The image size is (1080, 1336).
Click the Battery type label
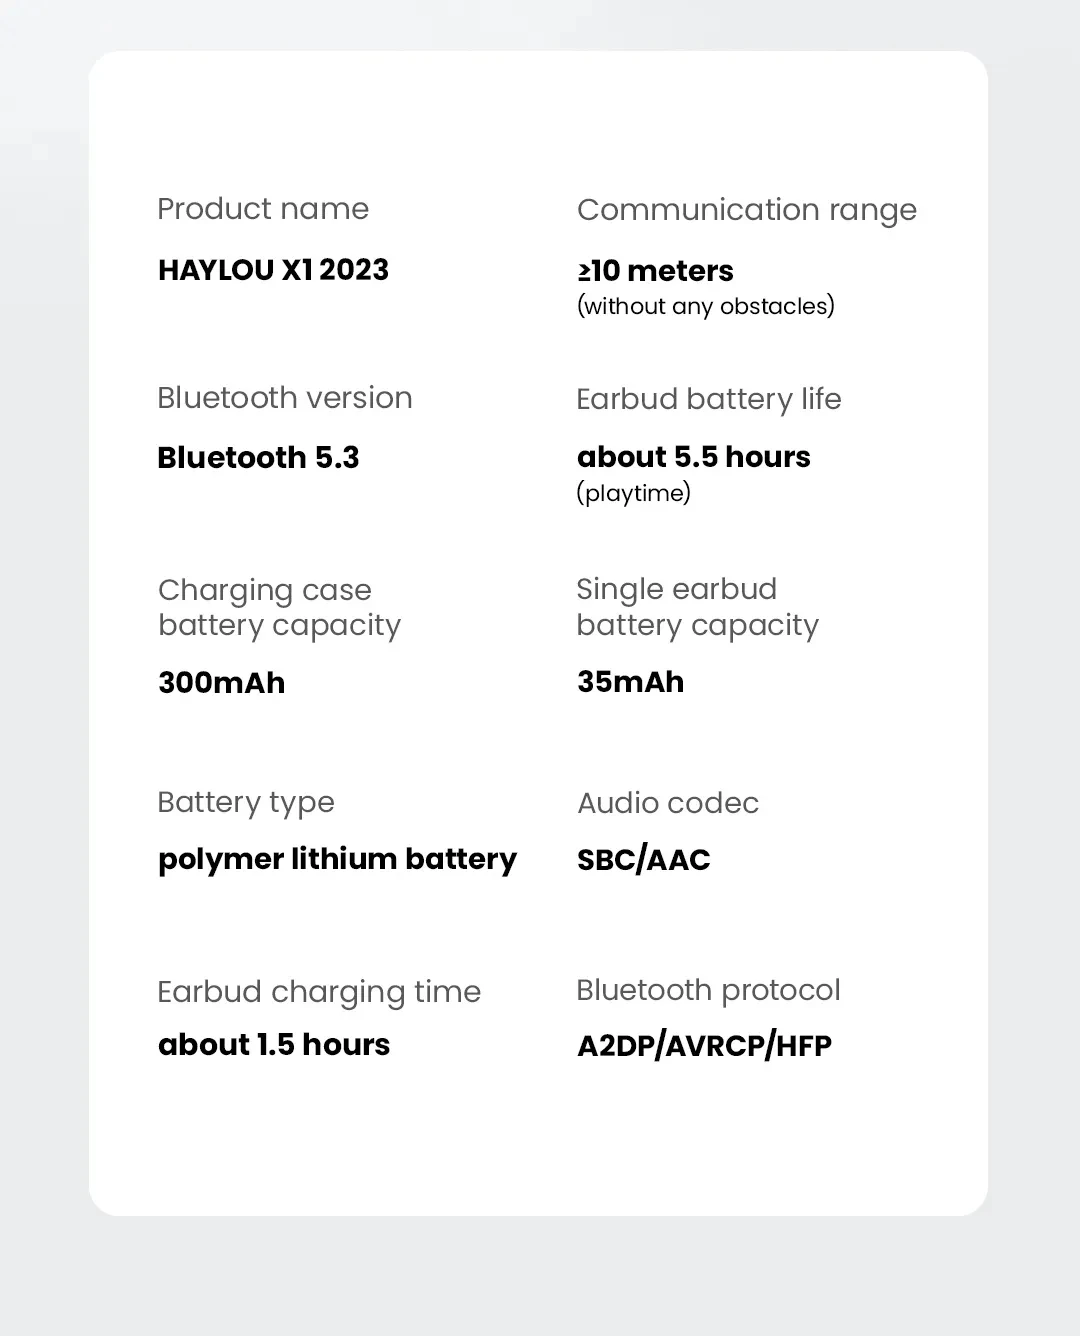tap(245, 802)
